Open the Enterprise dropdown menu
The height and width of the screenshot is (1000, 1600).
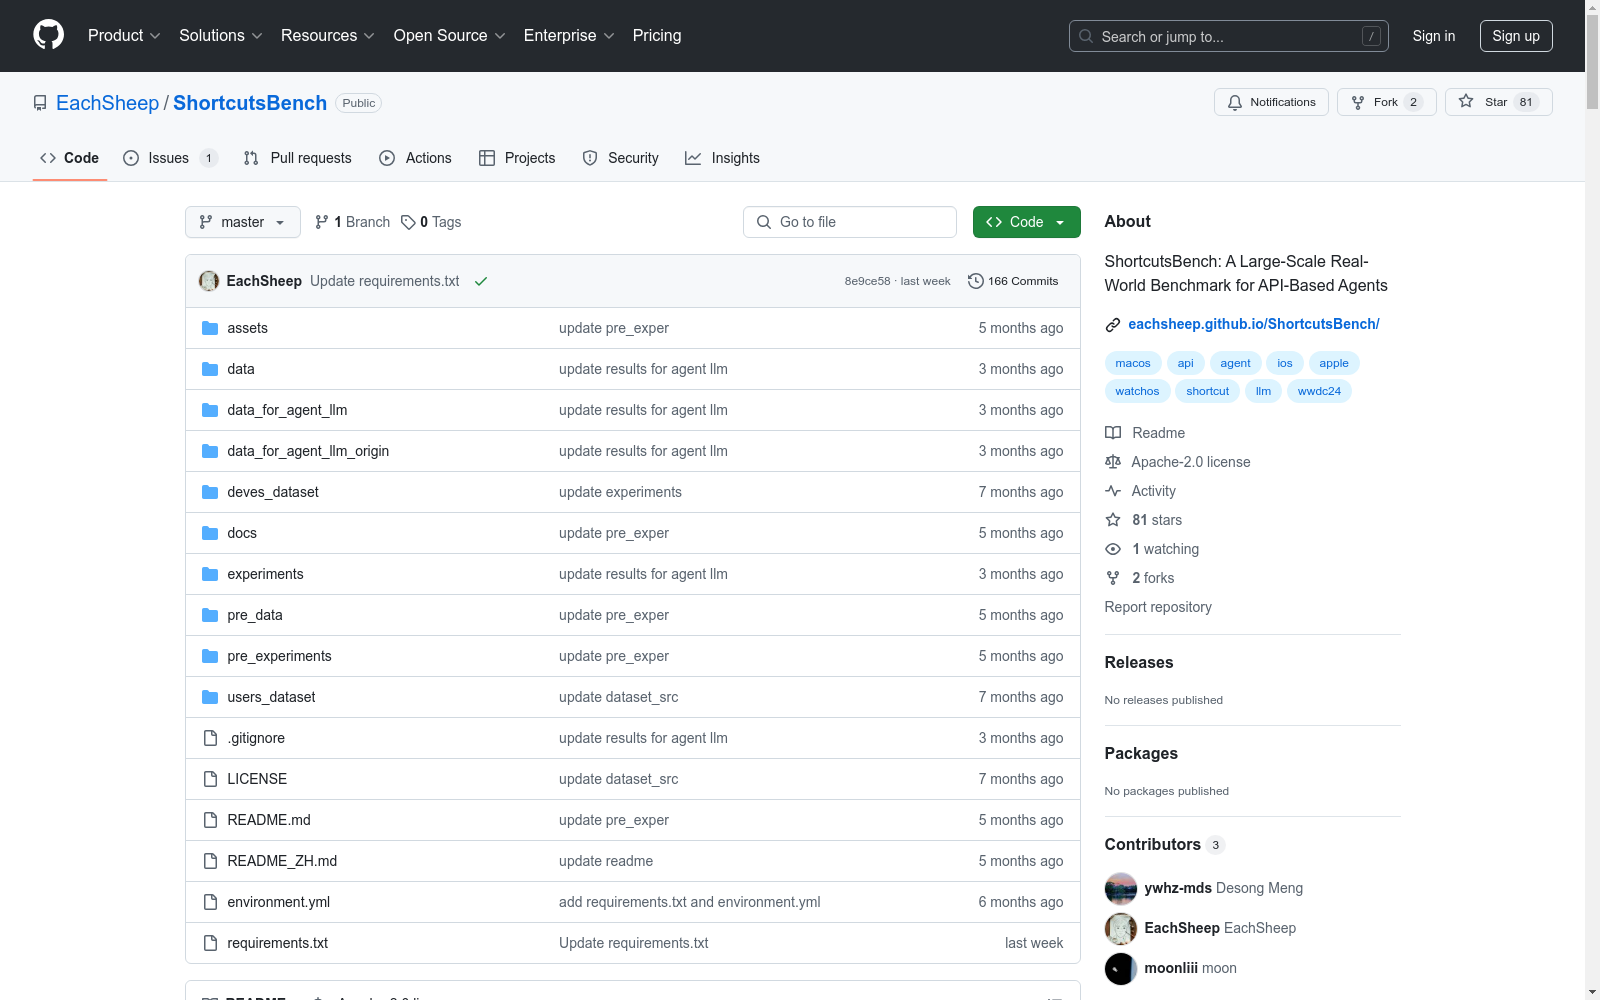pos(569,36)
